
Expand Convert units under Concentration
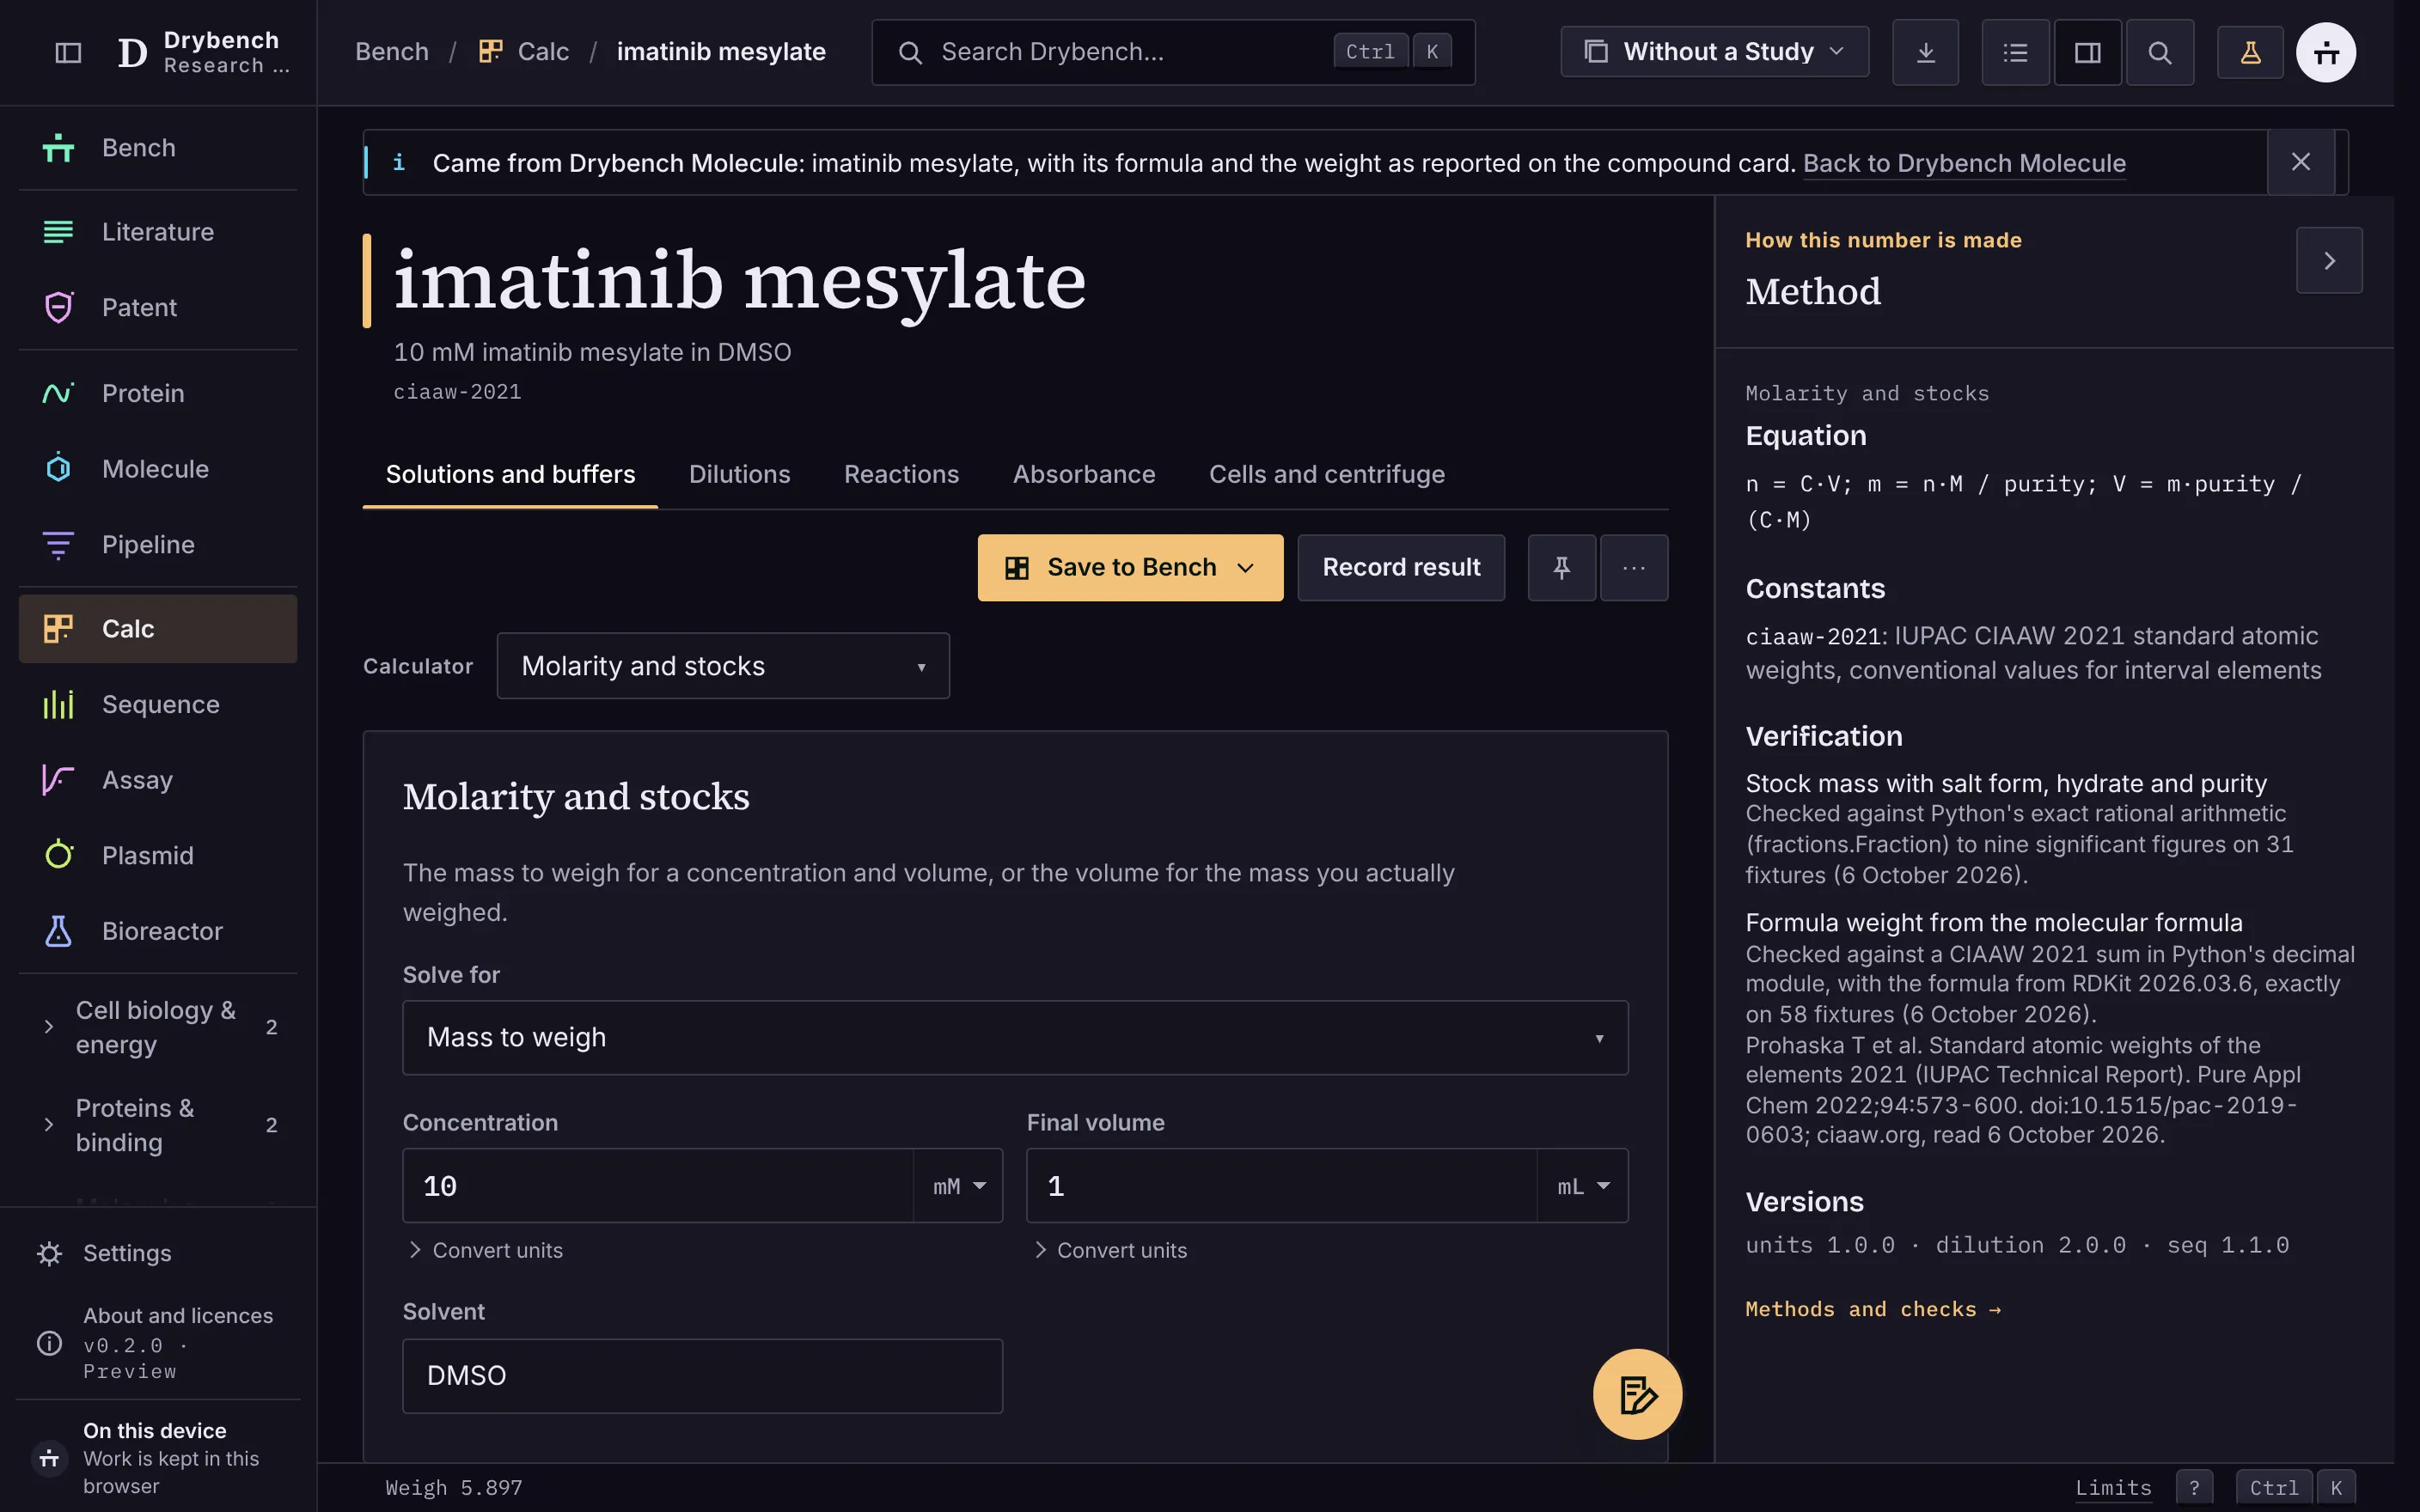(485, 1250)
